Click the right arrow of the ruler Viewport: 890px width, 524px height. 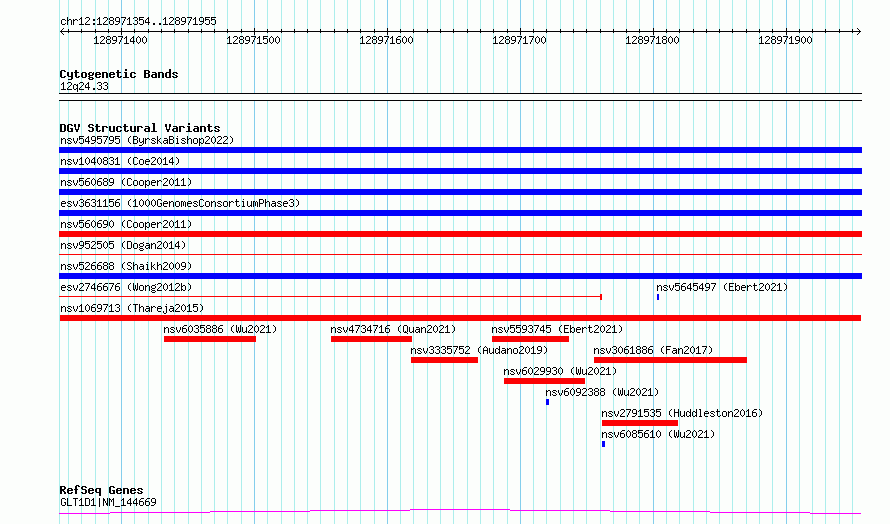tap(858, 32)
